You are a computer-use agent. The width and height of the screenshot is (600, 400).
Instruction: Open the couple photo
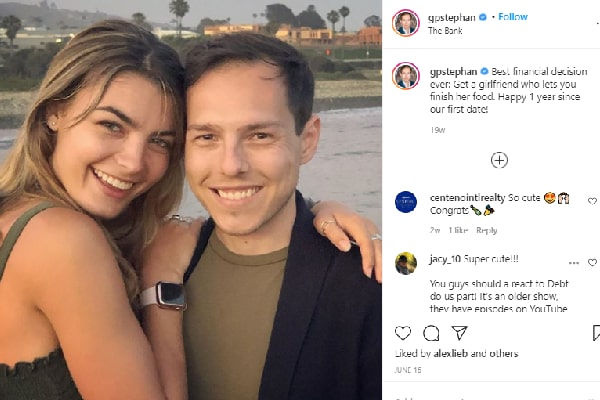pos(190,200)
